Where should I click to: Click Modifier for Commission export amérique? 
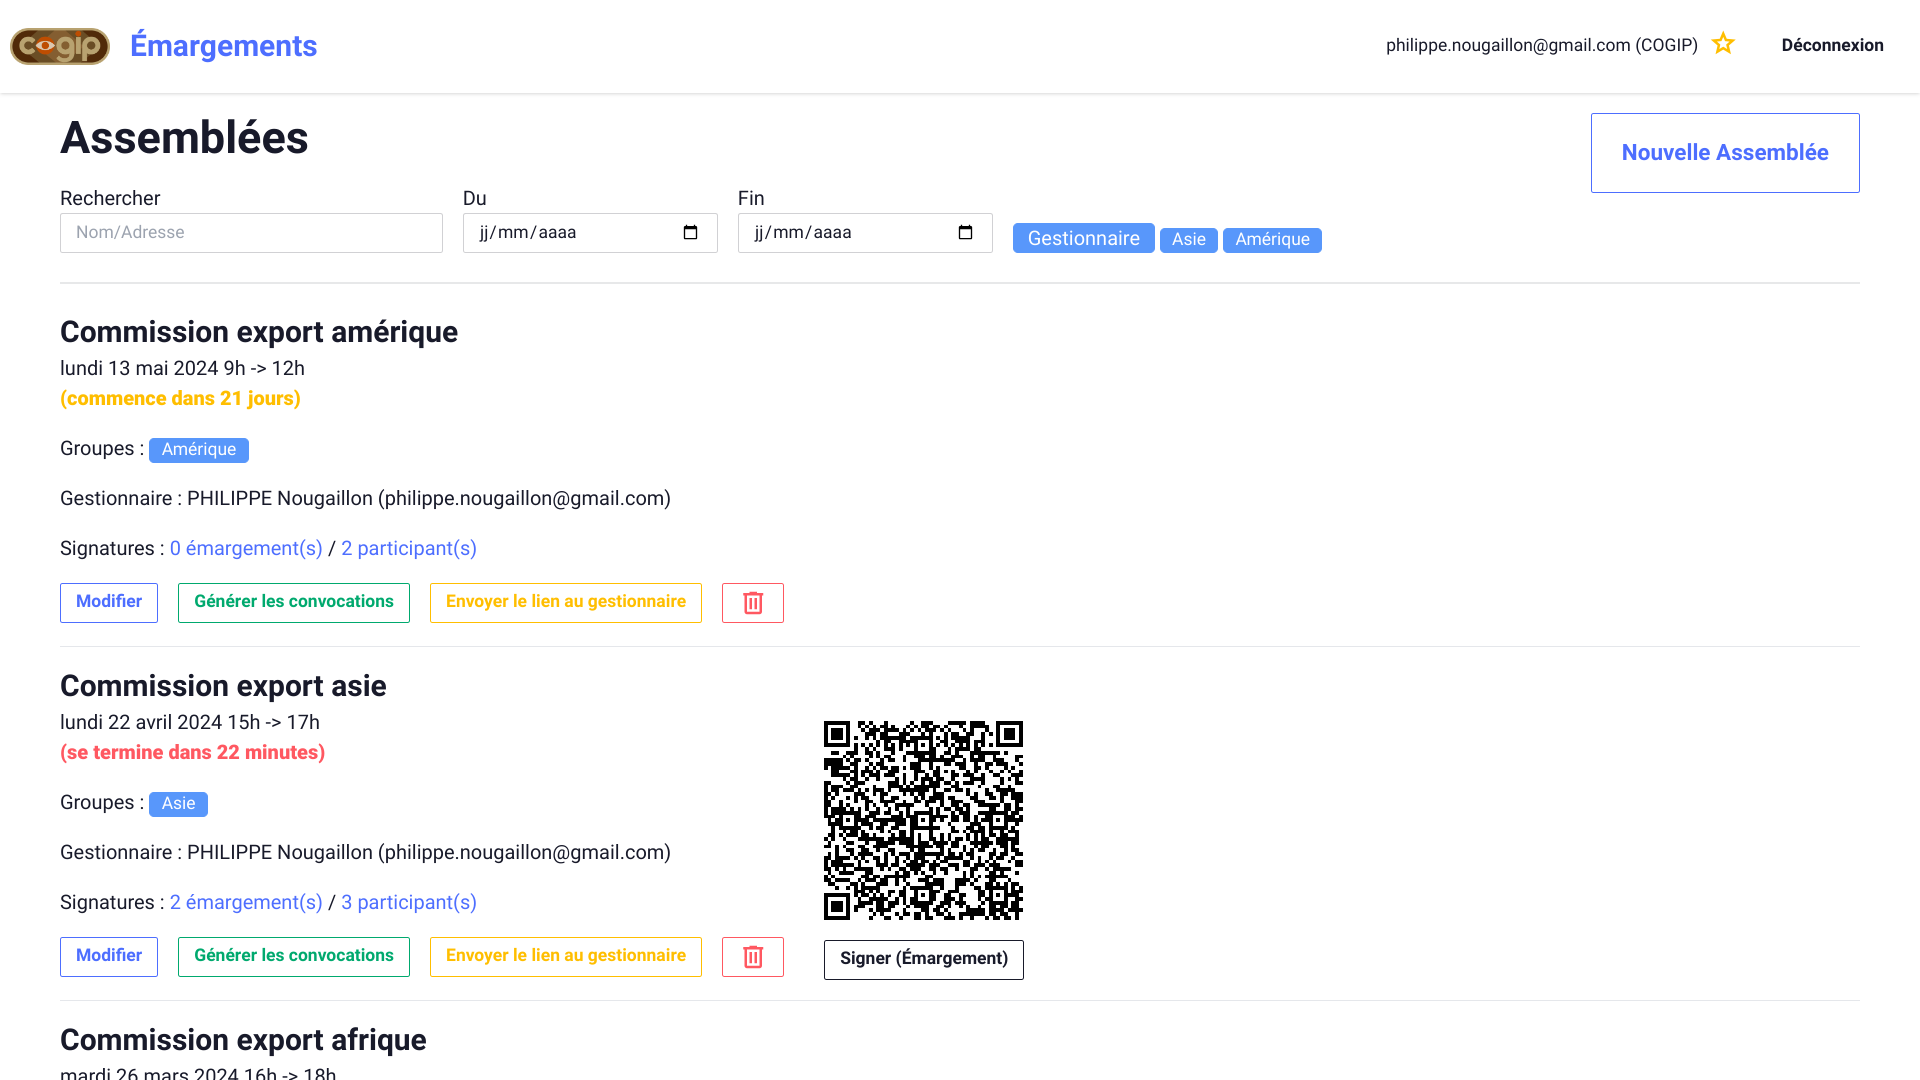pos(109,602)
